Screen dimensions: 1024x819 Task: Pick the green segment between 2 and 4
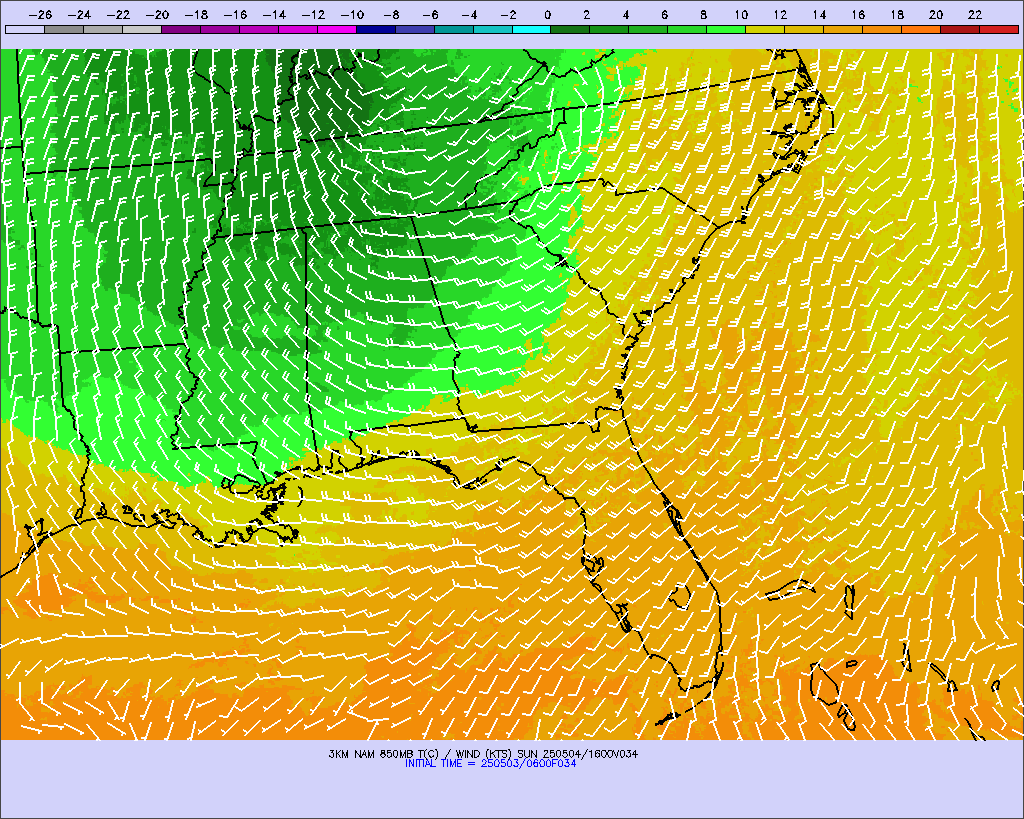[x=609, y=29]
